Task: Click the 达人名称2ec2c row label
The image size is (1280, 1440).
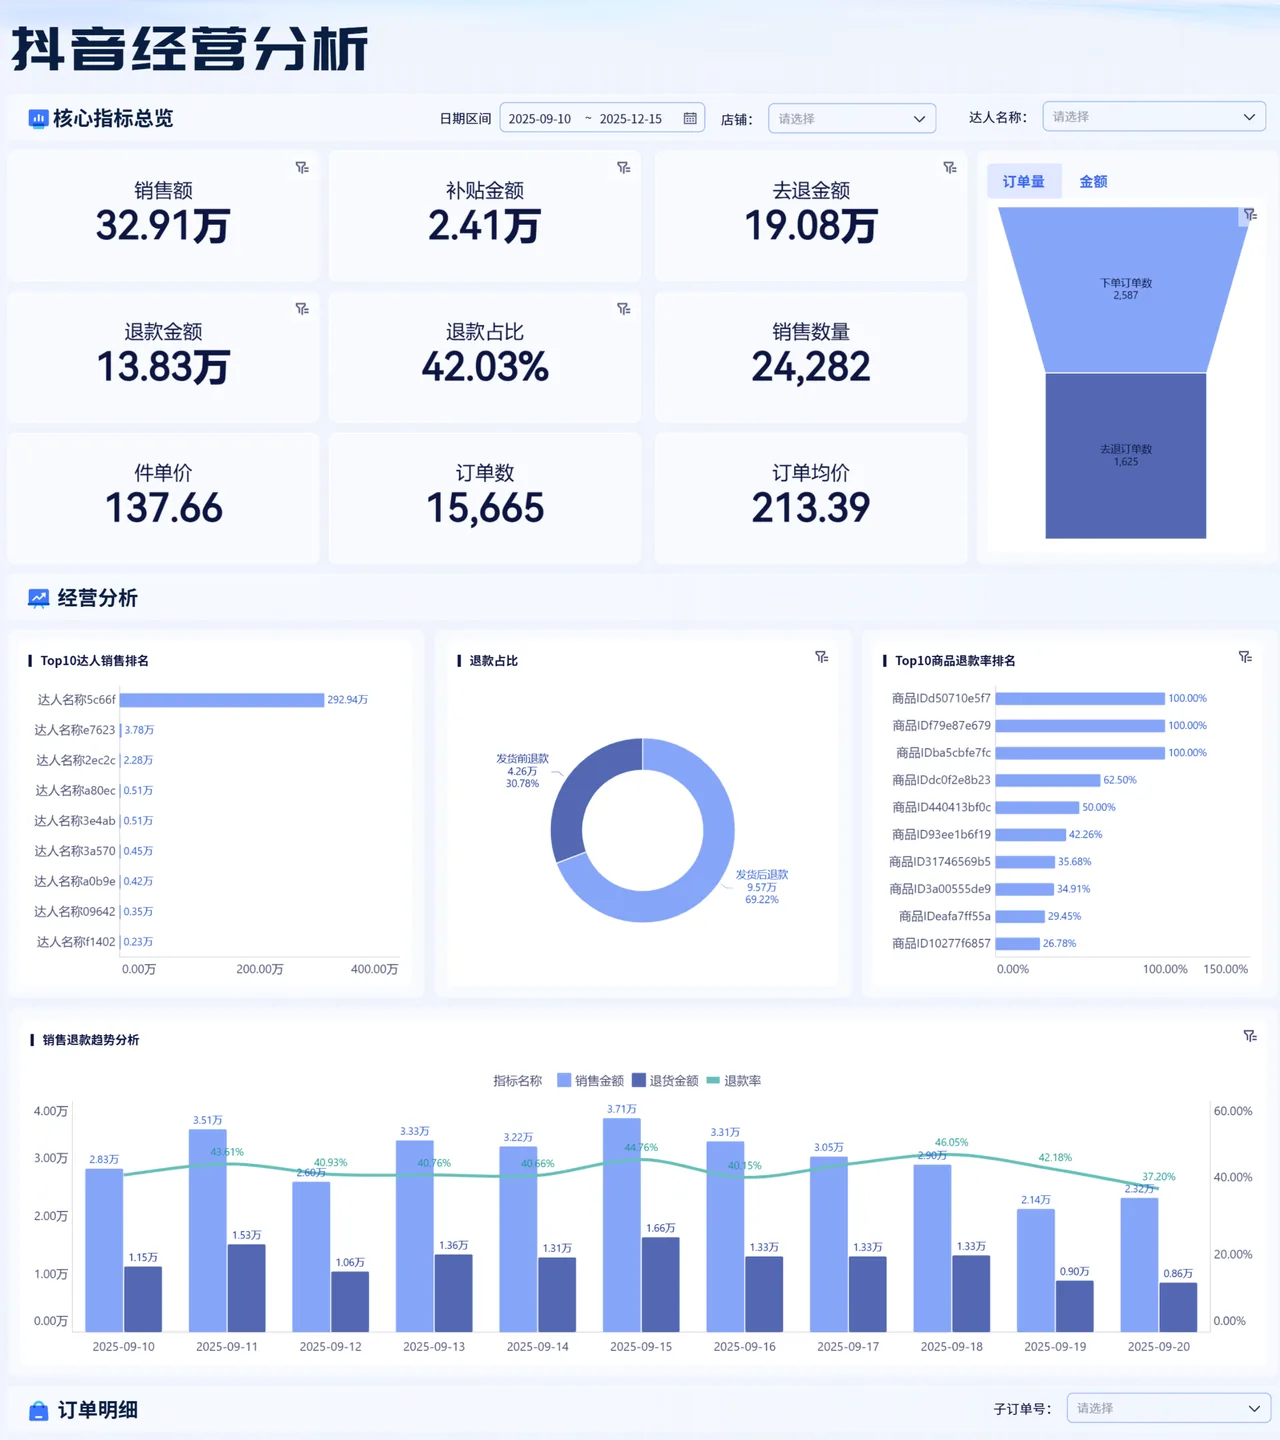Action: (76, 760)
